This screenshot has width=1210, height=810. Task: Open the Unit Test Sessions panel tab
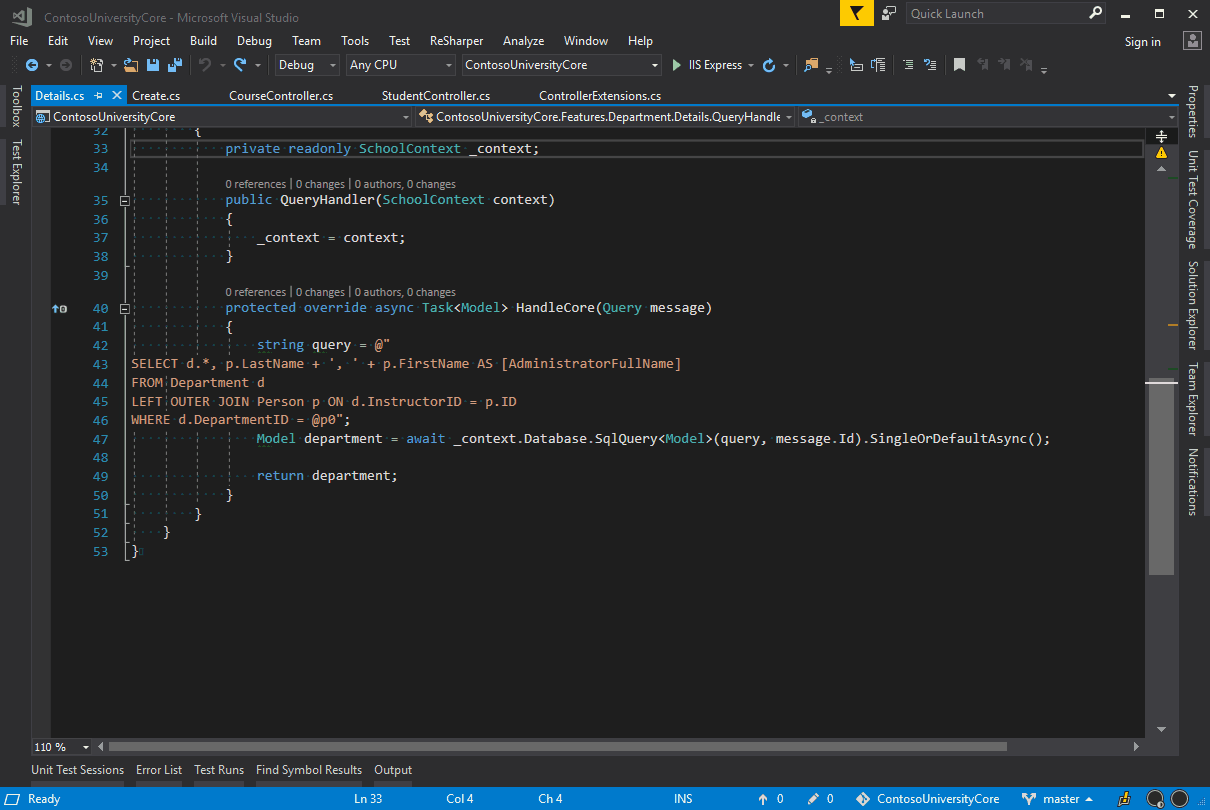coord(78,770)
